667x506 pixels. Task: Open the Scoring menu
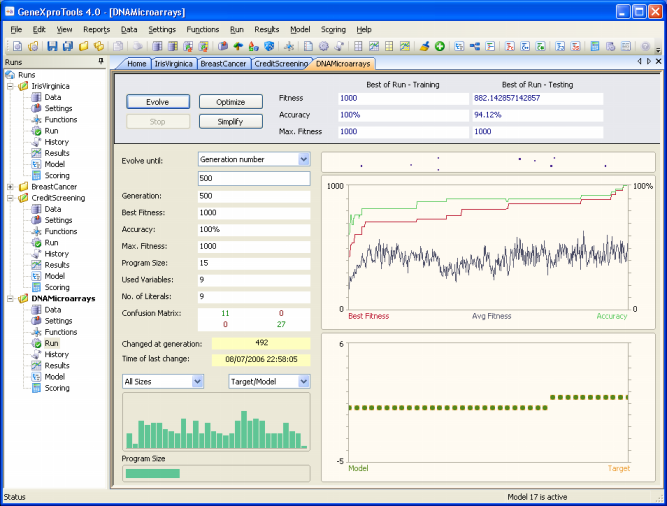tap(333, 29)
